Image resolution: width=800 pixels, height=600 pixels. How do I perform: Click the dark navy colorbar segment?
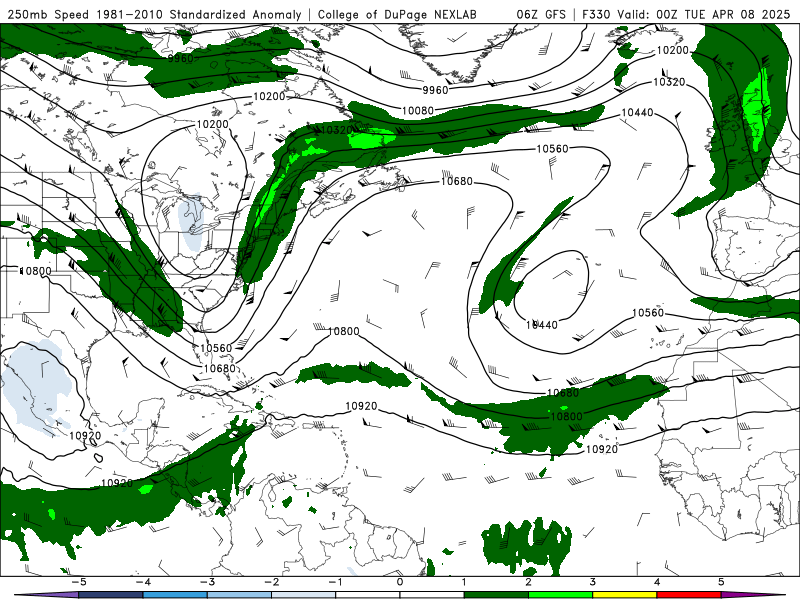111,595
